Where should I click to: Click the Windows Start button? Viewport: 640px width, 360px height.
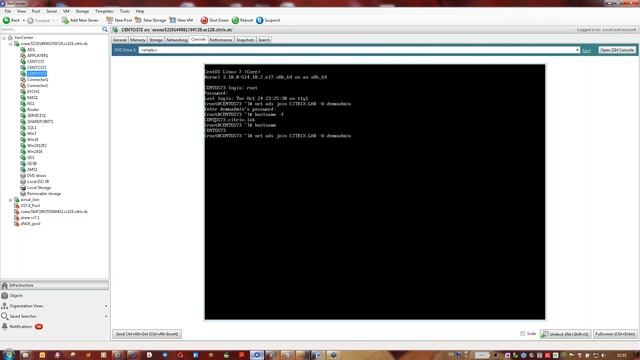pyautogui.click(x=9, y=355)
